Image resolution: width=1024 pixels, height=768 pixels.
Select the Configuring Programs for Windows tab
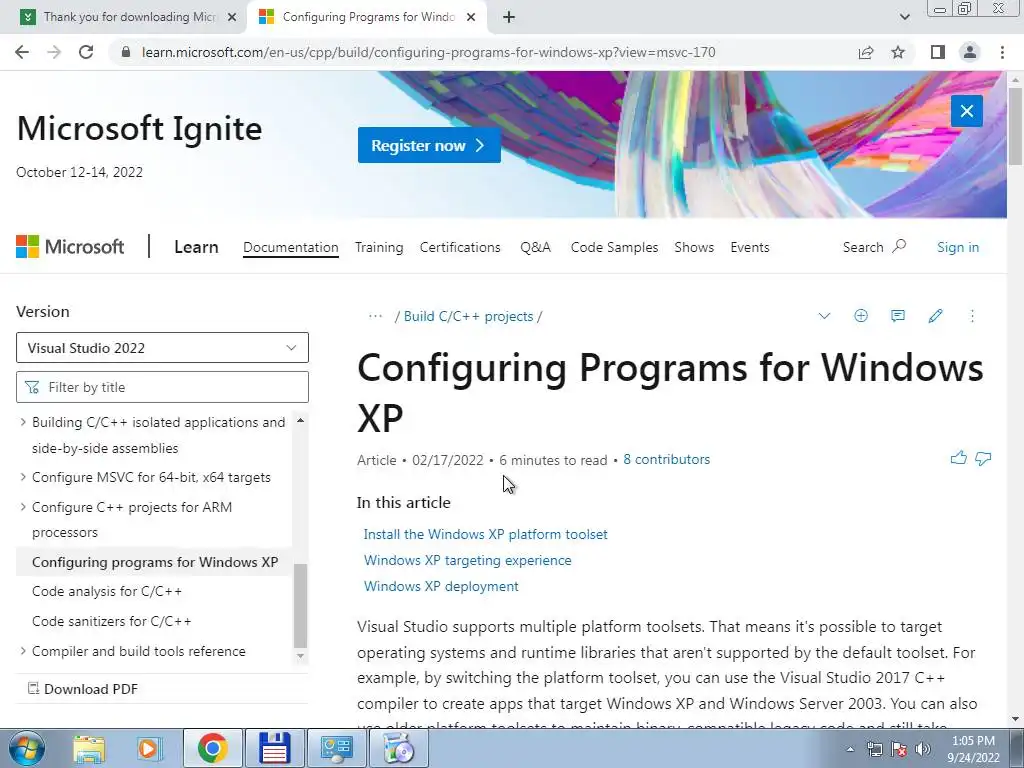[368, 17]
